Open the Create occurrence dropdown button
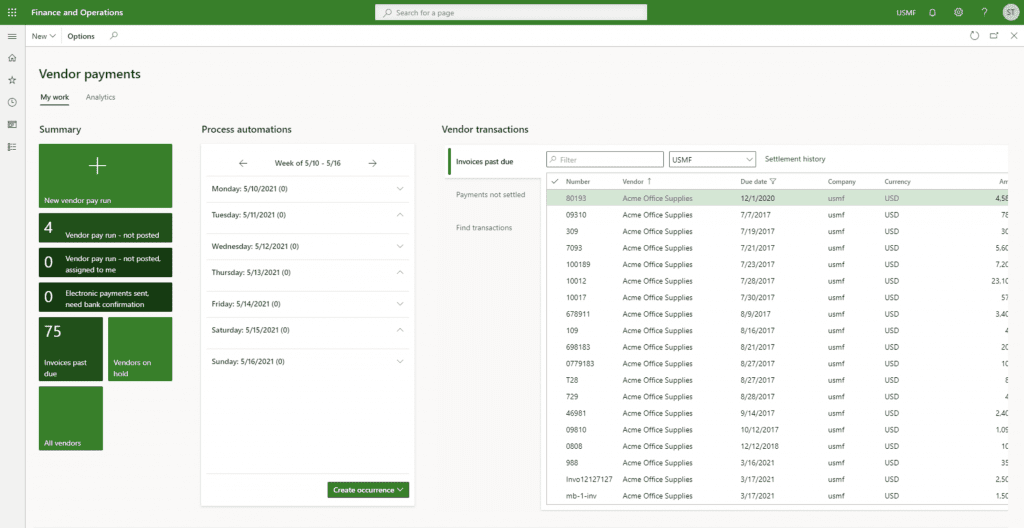The image size is (1024, 528). click(368, 490)
